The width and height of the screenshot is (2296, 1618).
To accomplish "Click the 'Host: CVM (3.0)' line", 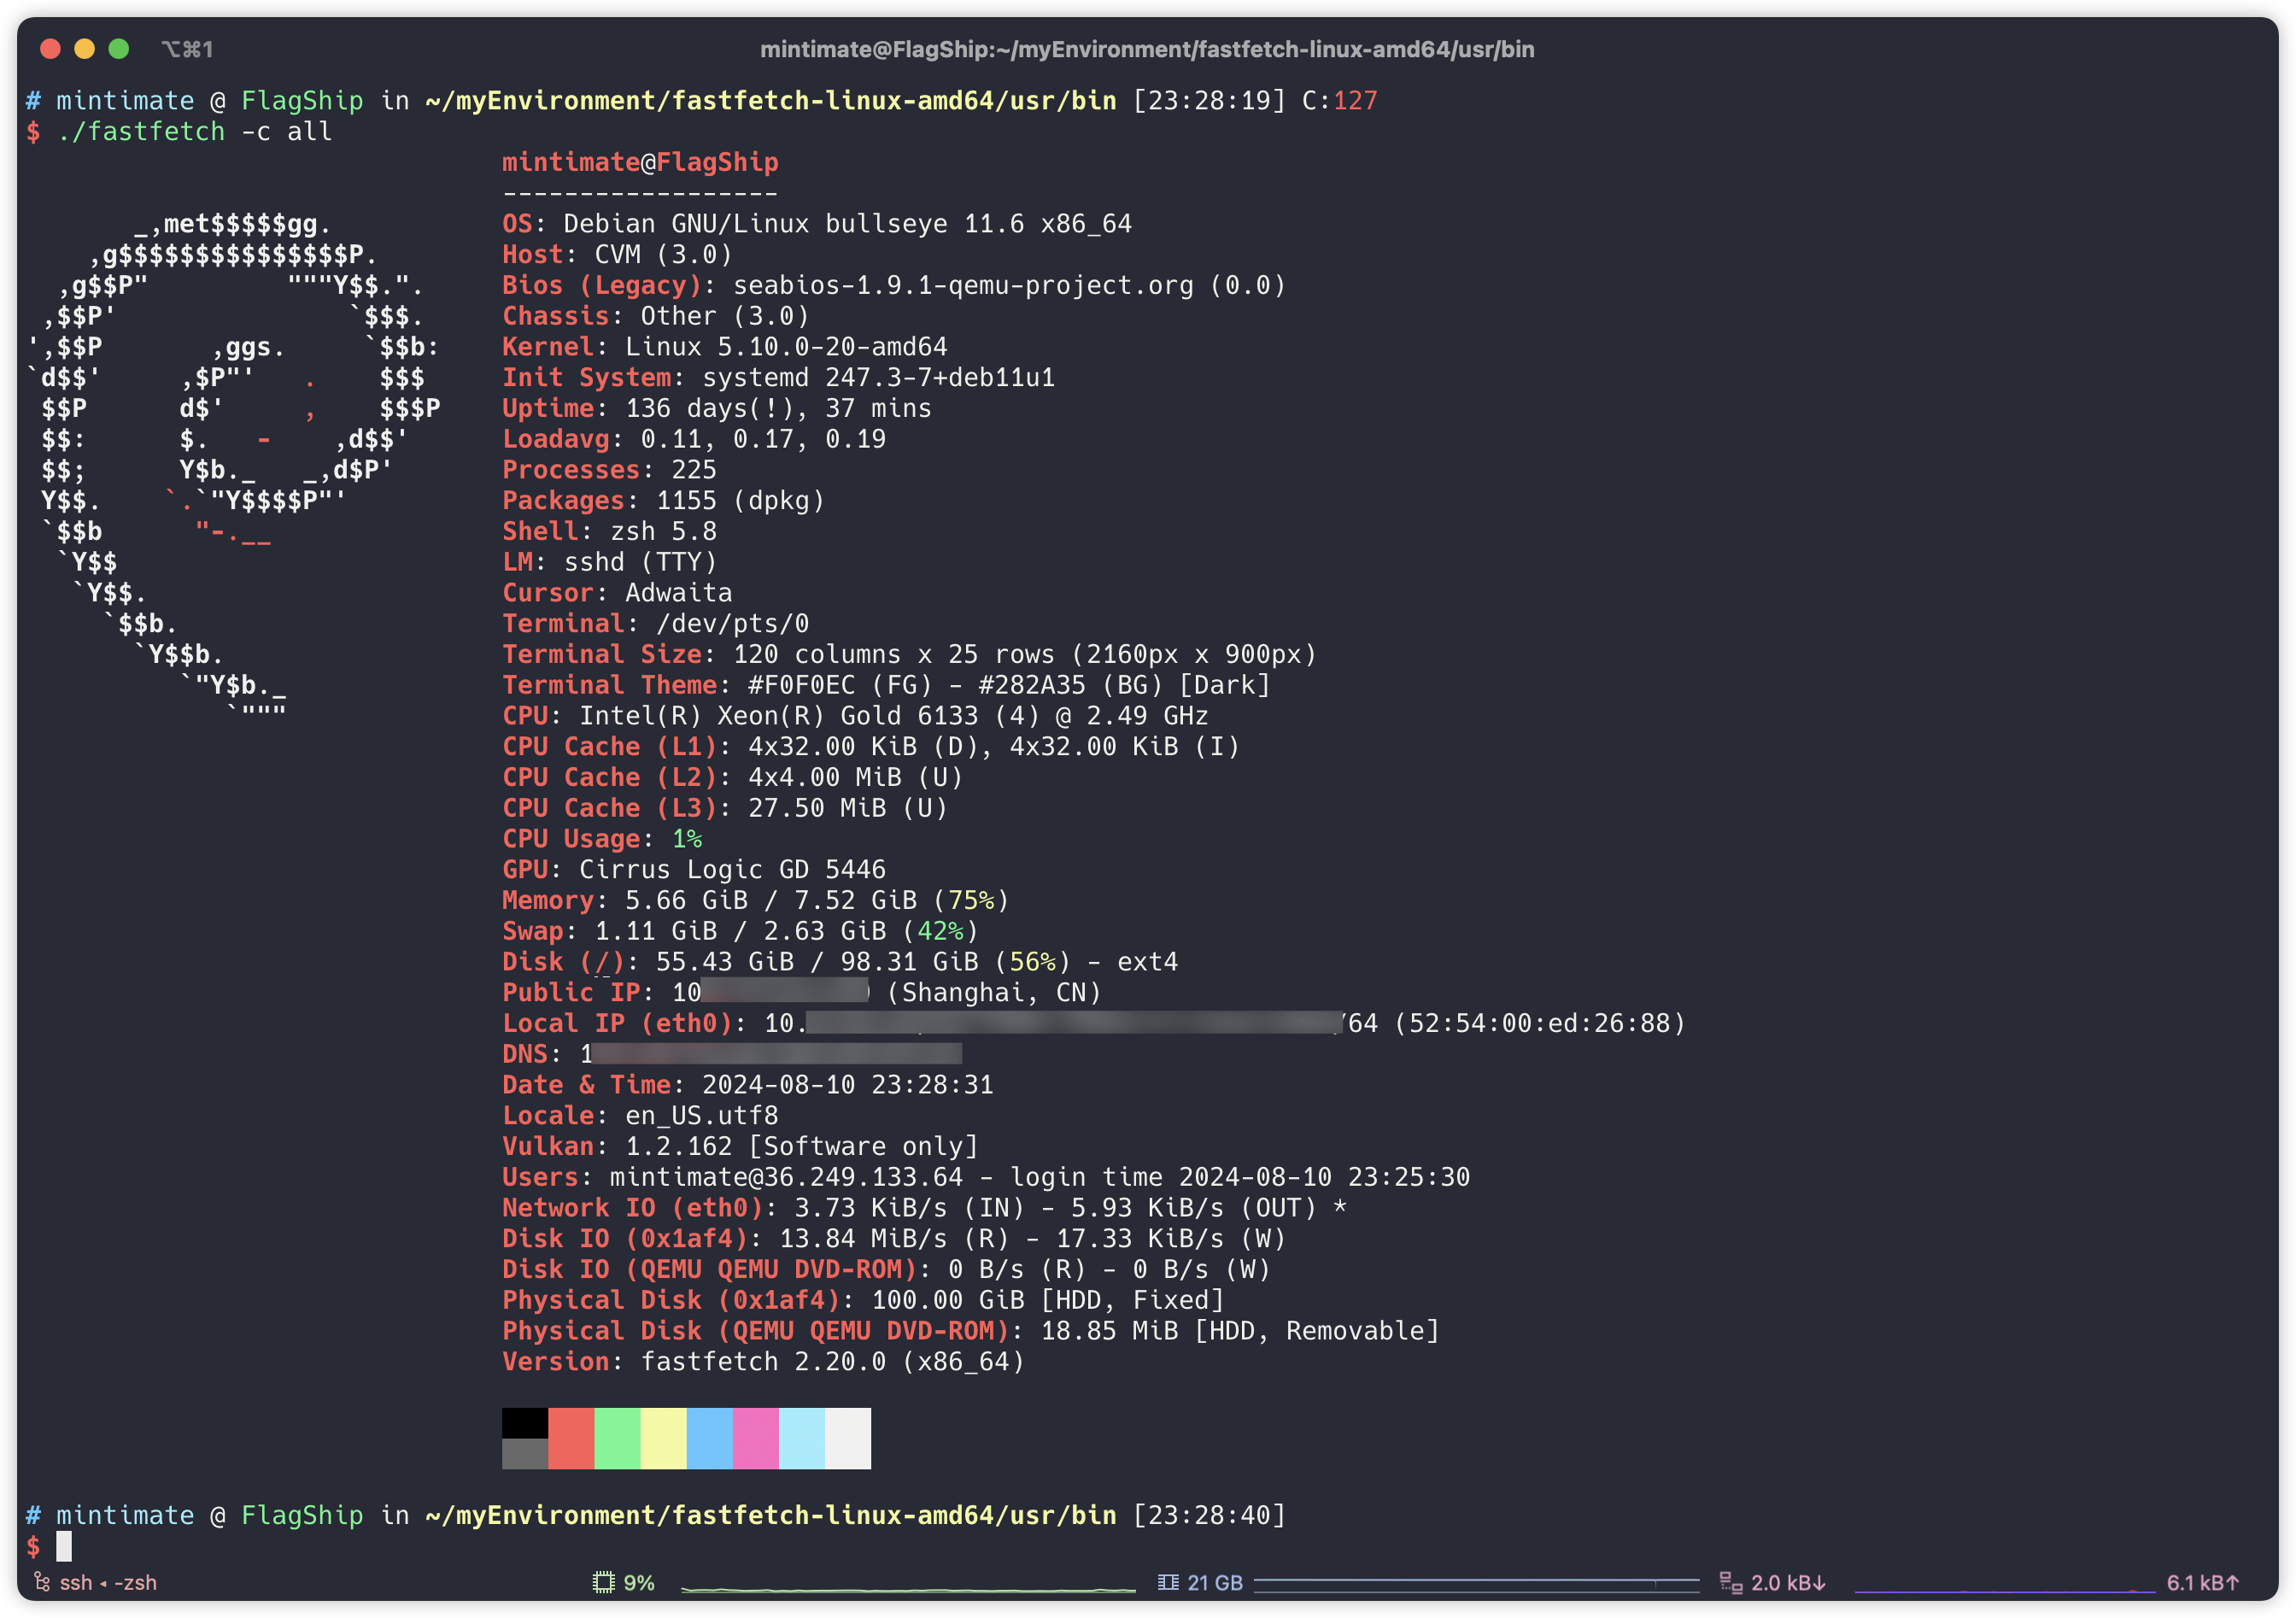I will (617, 255).
